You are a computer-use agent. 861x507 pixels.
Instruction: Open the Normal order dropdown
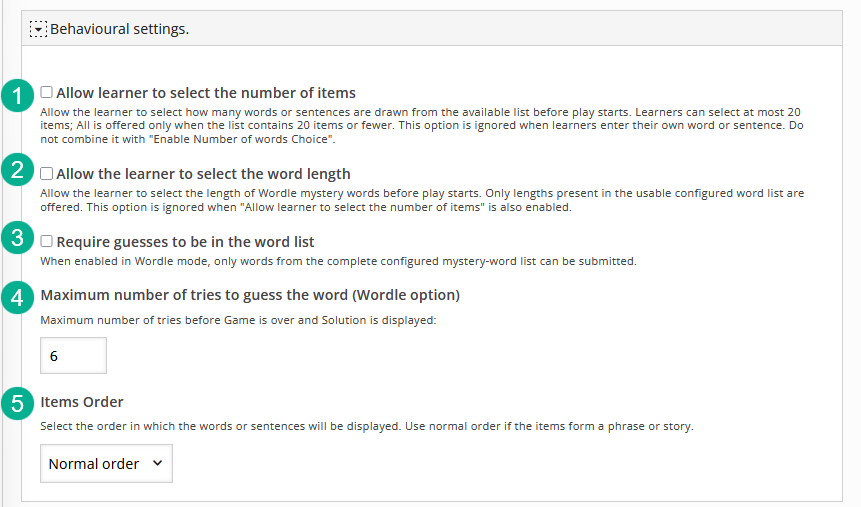click(x=107, y=464)
